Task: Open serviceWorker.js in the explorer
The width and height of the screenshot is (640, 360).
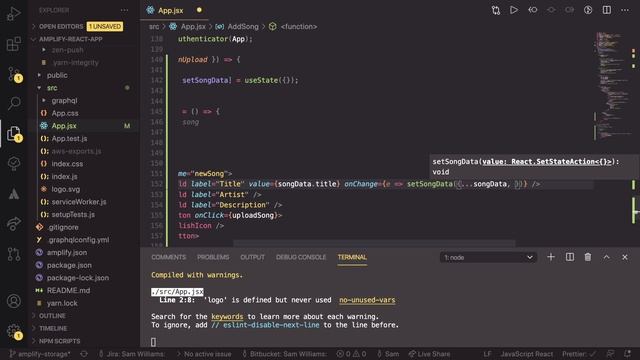Action: 79,202
